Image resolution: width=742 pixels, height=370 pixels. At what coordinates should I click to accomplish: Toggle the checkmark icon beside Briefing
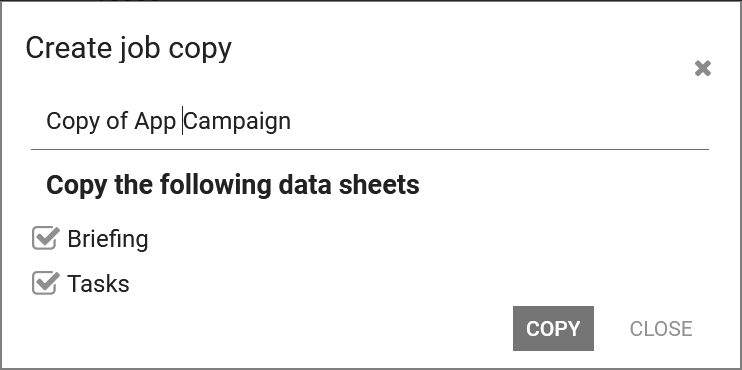pyautogui.click(x=45, y=238)
